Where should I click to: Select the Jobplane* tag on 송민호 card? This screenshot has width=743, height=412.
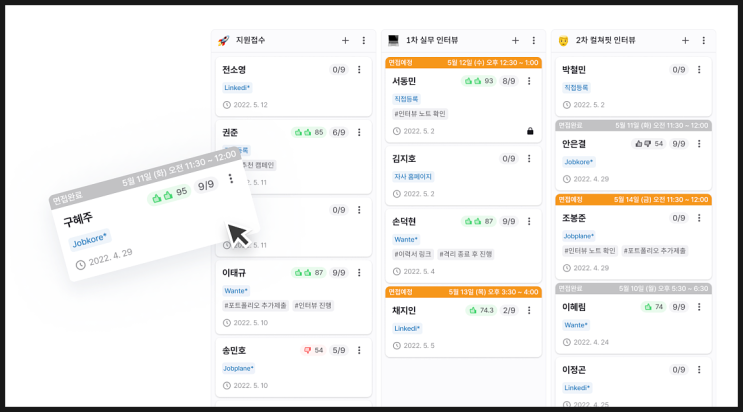click(238, 368)
